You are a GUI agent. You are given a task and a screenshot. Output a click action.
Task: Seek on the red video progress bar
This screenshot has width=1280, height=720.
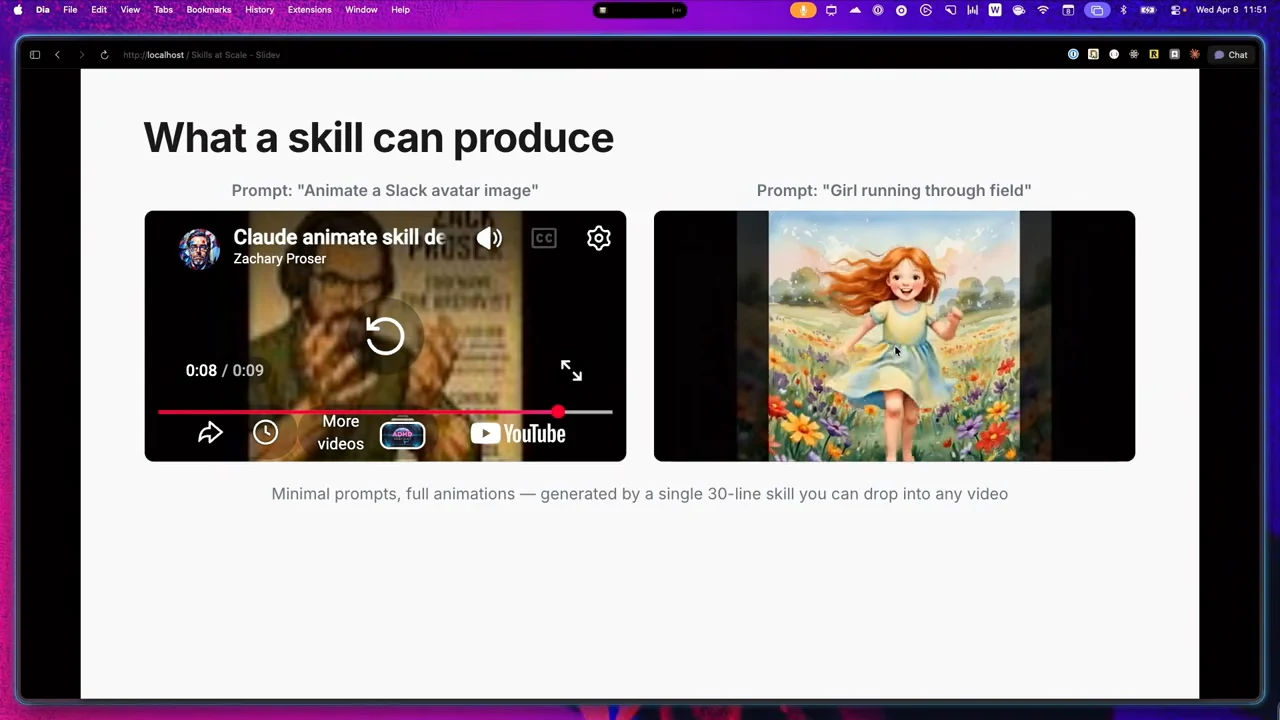pos(385,412)
